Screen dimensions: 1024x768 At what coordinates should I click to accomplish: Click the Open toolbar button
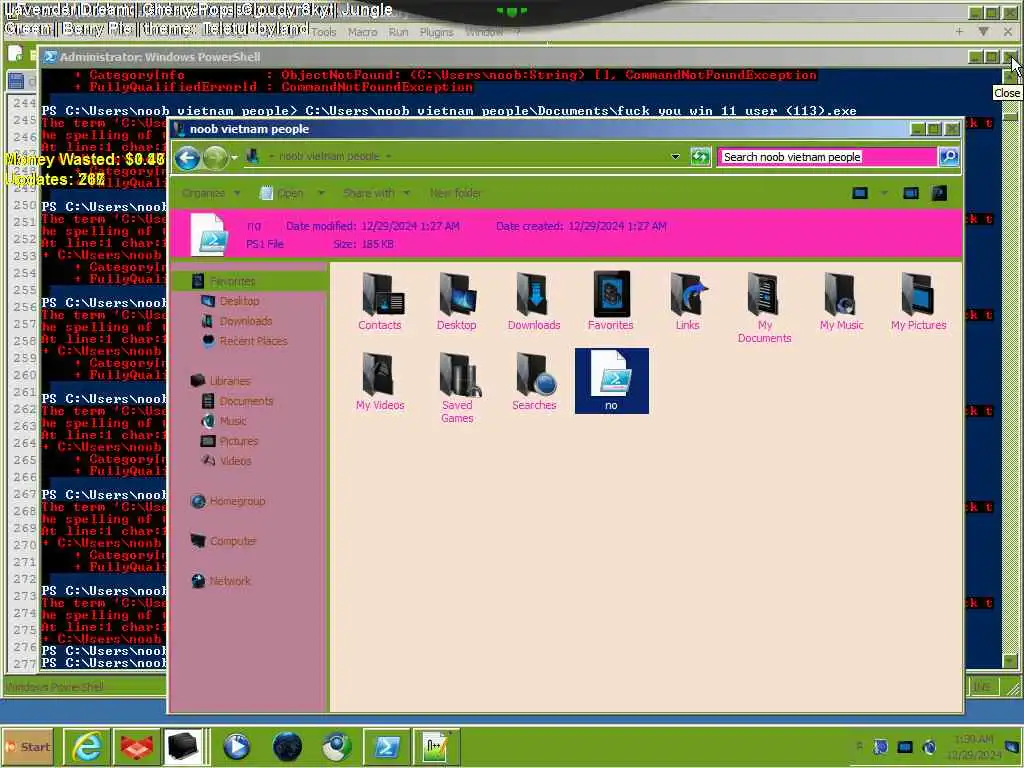pyautogui.click(x=282, y=193)
